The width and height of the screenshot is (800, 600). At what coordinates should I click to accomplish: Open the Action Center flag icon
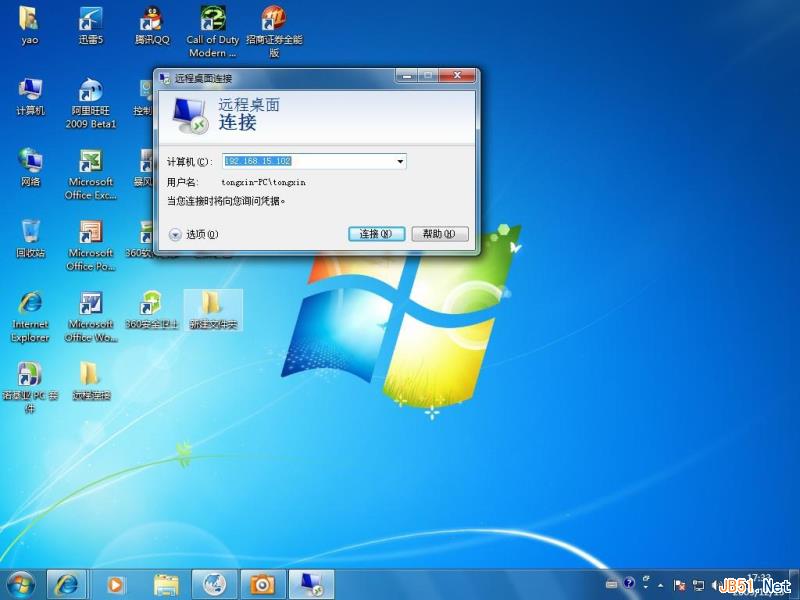click(678, 585)
